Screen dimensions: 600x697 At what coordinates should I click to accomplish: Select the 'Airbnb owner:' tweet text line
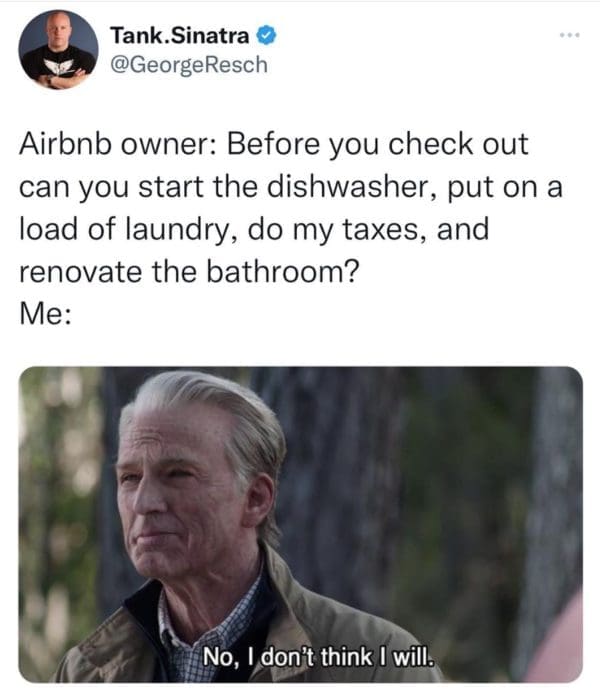tap(274, 144)
